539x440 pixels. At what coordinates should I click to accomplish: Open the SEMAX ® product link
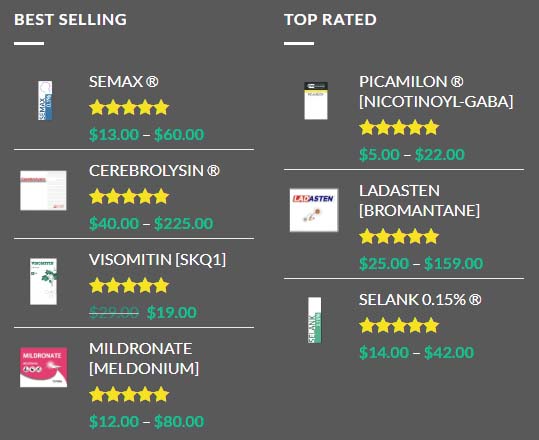point(124,82)
